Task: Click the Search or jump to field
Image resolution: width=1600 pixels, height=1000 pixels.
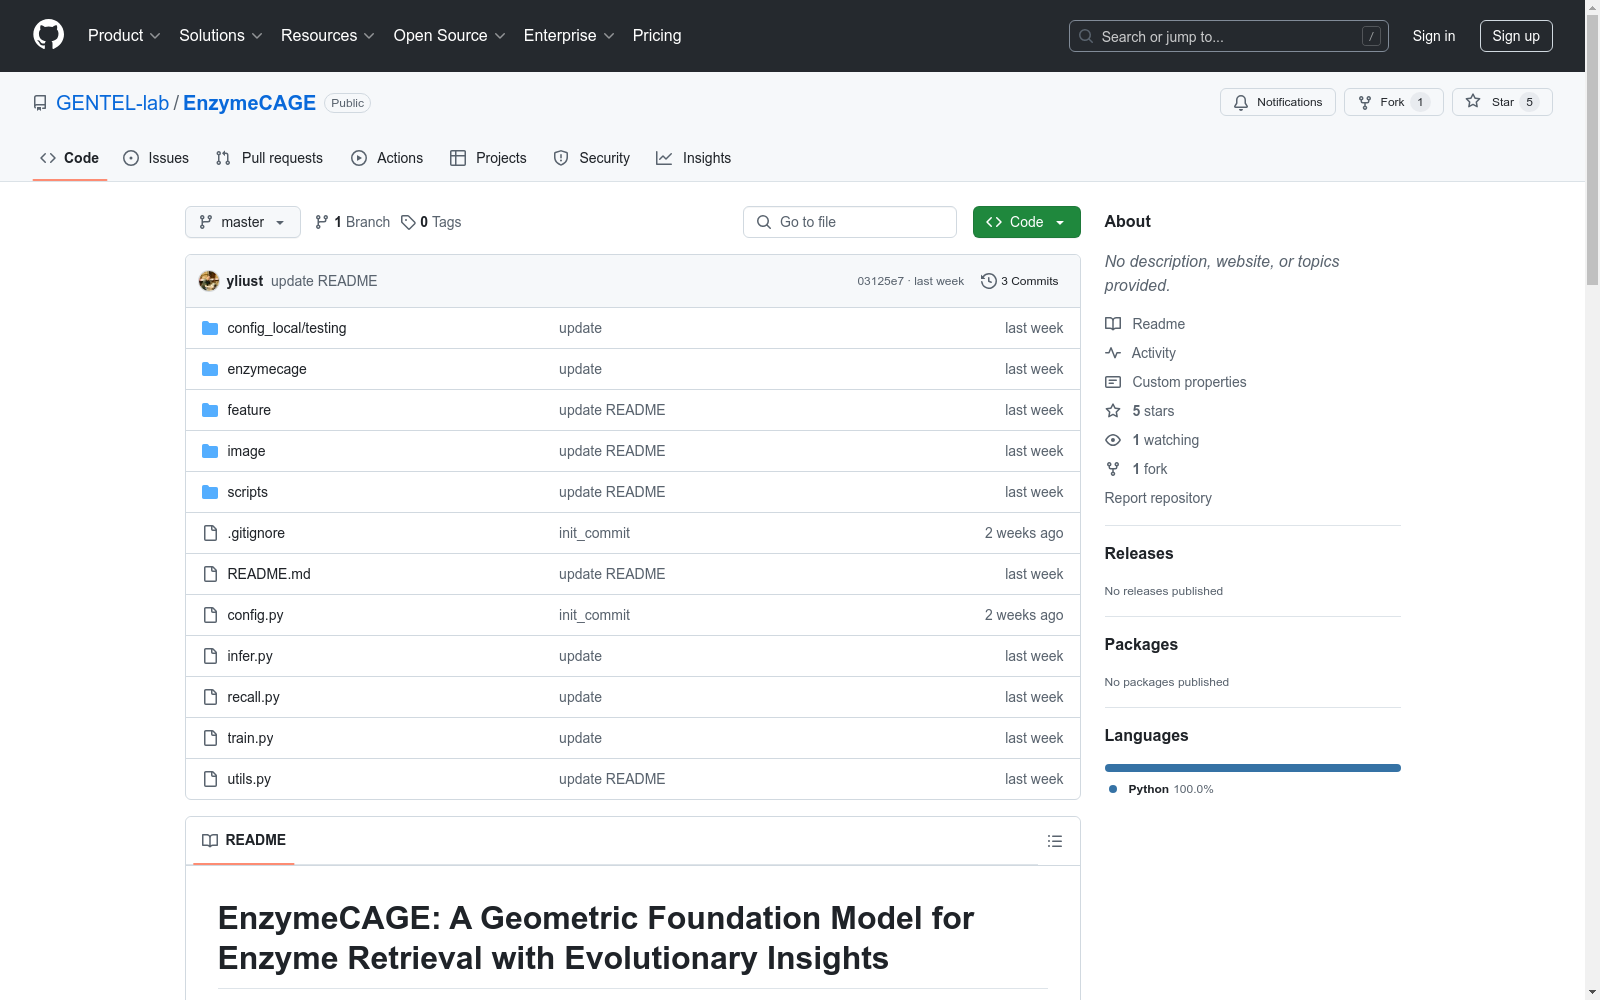Action: pyautogui.click(x=1229, y=36)
